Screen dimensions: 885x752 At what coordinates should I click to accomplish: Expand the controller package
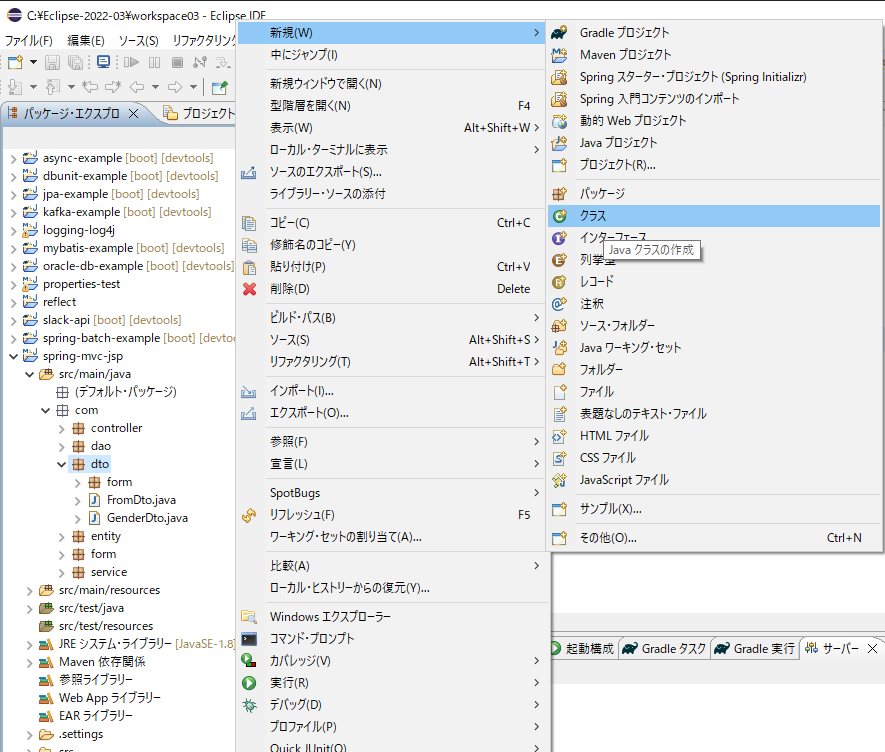tap(62, 429)
